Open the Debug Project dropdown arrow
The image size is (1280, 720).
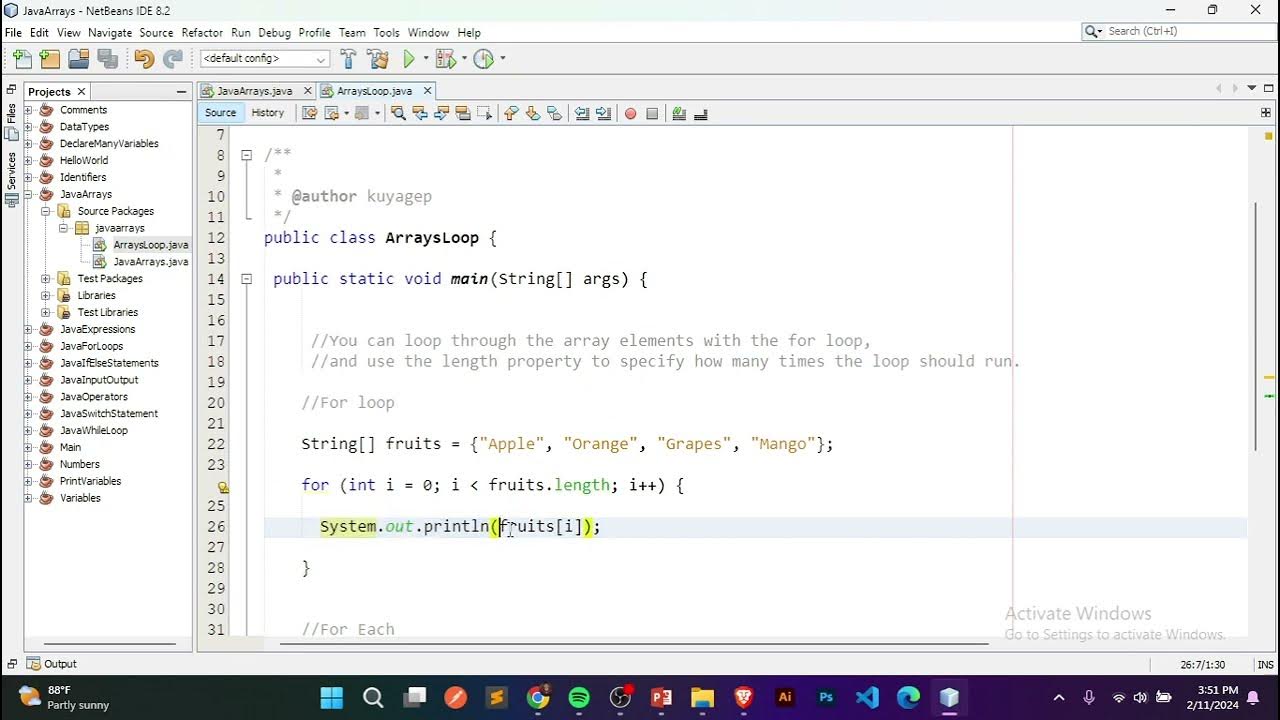[463, 59]
